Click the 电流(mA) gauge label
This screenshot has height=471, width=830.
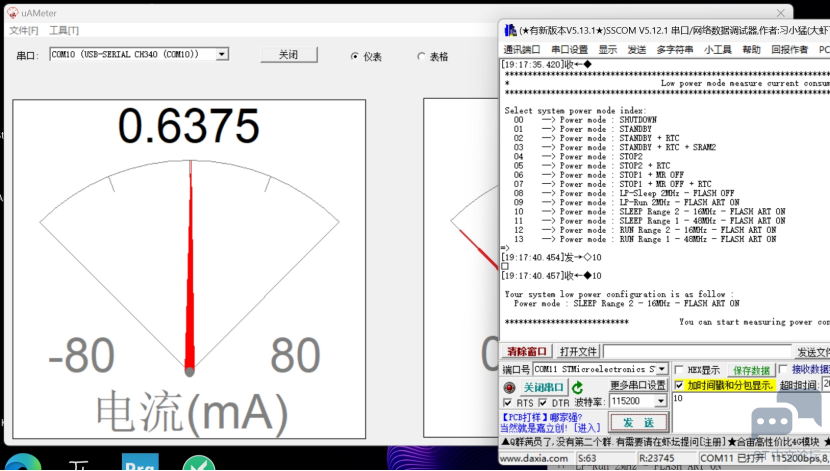coord(192,414)
